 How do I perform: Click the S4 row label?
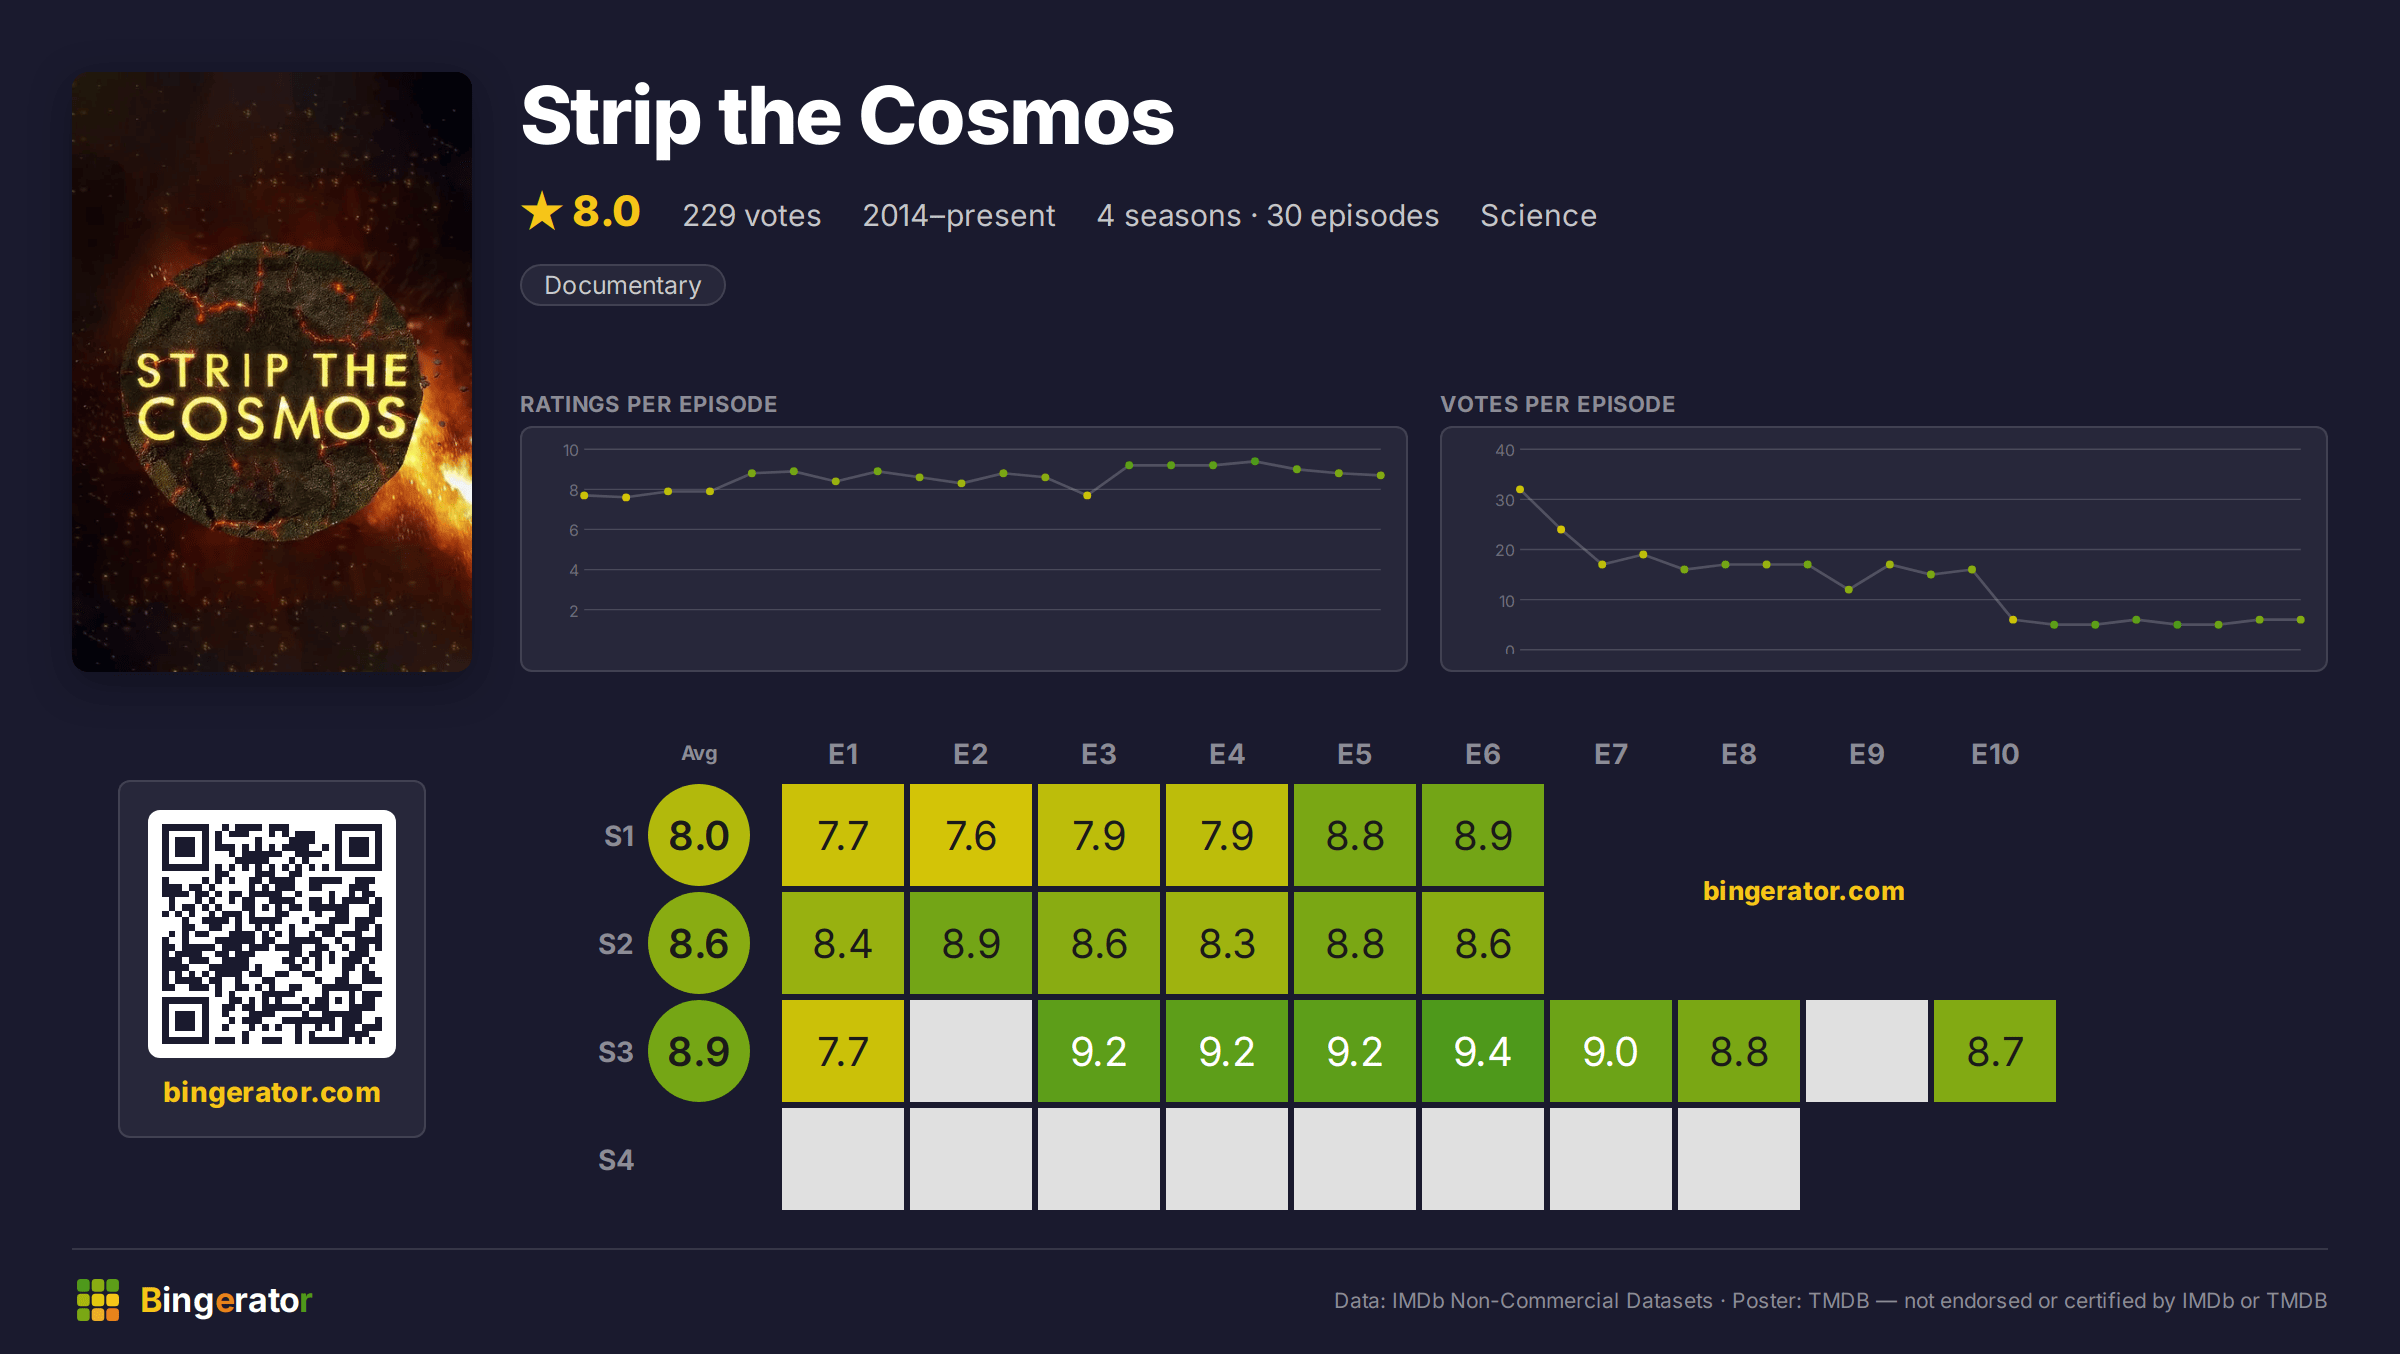click(616, 1160)
